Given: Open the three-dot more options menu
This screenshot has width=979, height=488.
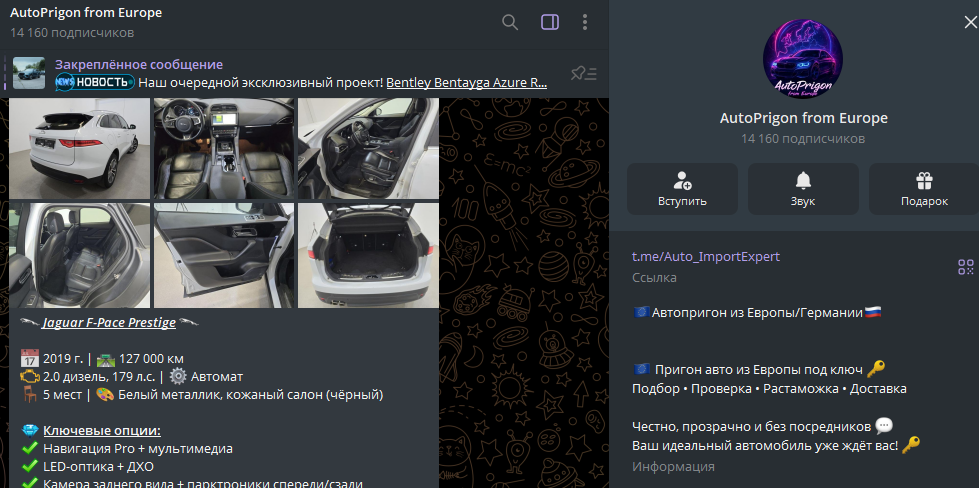Looking at the screenshot, I should [x=584, y=22].
